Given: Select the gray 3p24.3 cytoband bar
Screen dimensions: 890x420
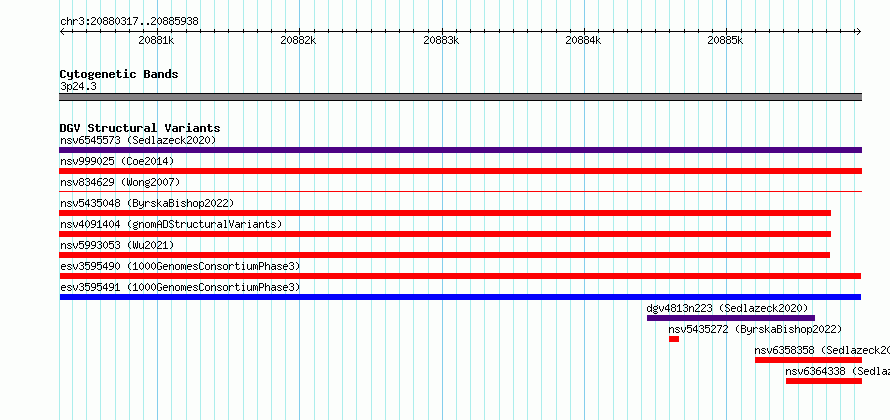Looking at the screenshot, I should click(x=460, y=97).
